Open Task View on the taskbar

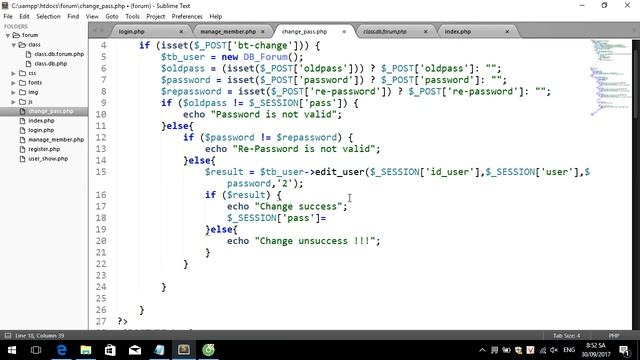tap(36, 350)
